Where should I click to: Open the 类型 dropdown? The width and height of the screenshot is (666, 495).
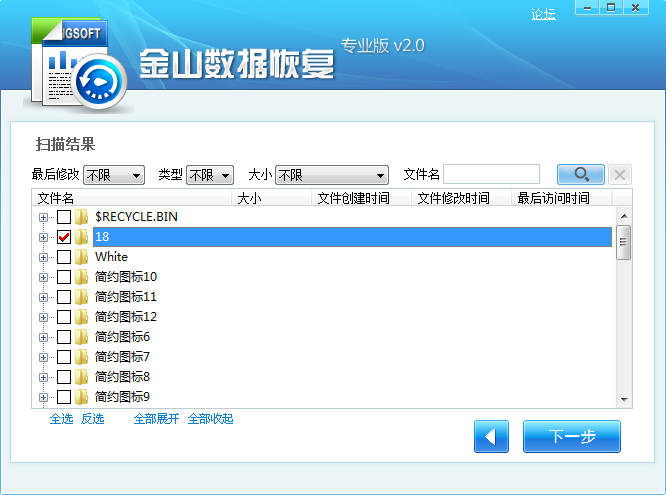pos(210,175)
